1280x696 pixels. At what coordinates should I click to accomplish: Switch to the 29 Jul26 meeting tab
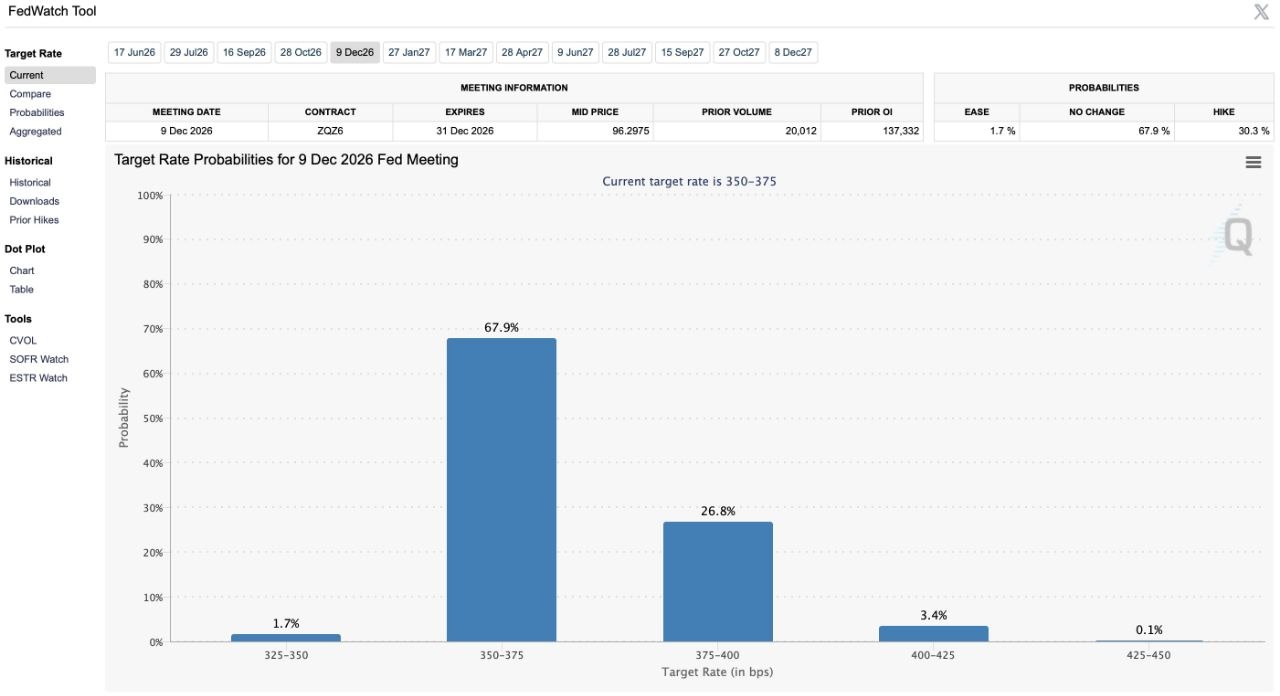190,52
